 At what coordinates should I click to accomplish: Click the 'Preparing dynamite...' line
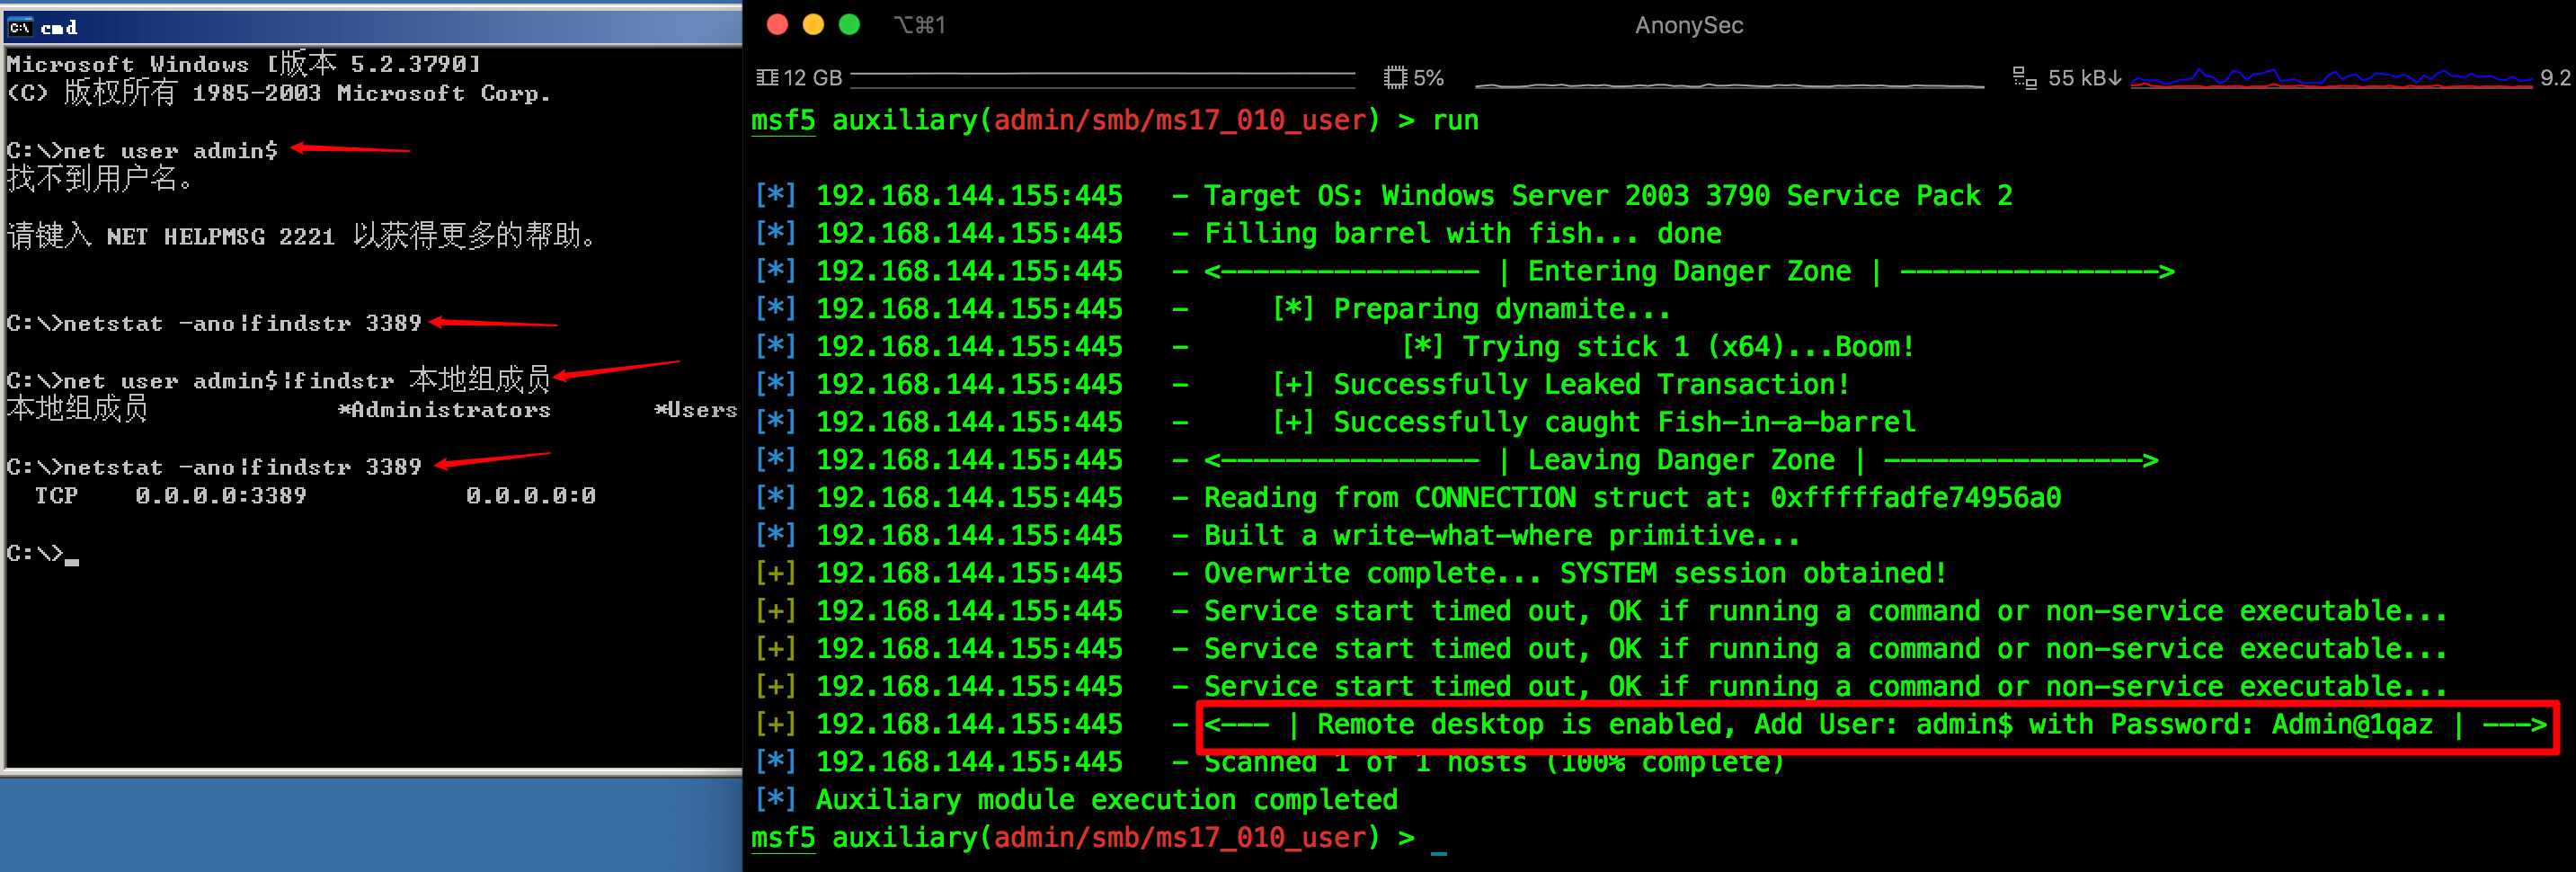1471,309
